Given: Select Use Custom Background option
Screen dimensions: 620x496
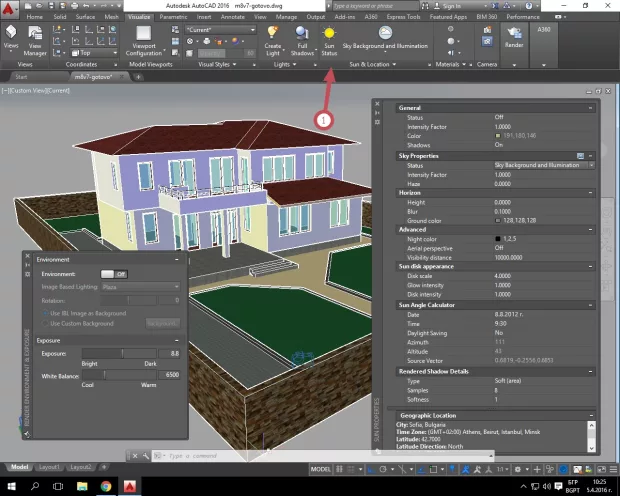Looking at the screenshot, I should pyautogui.click(x=44, y=323).
